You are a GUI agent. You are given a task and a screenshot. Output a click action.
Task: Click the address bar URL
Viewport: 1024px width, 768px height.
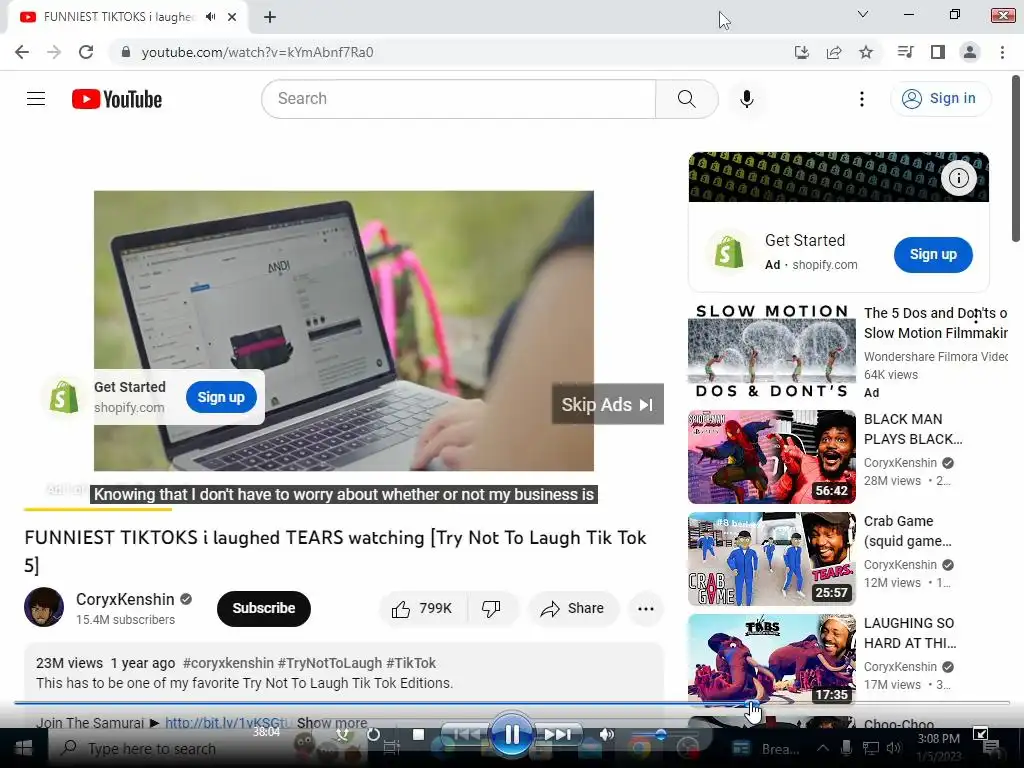click(x=257, y=52)
